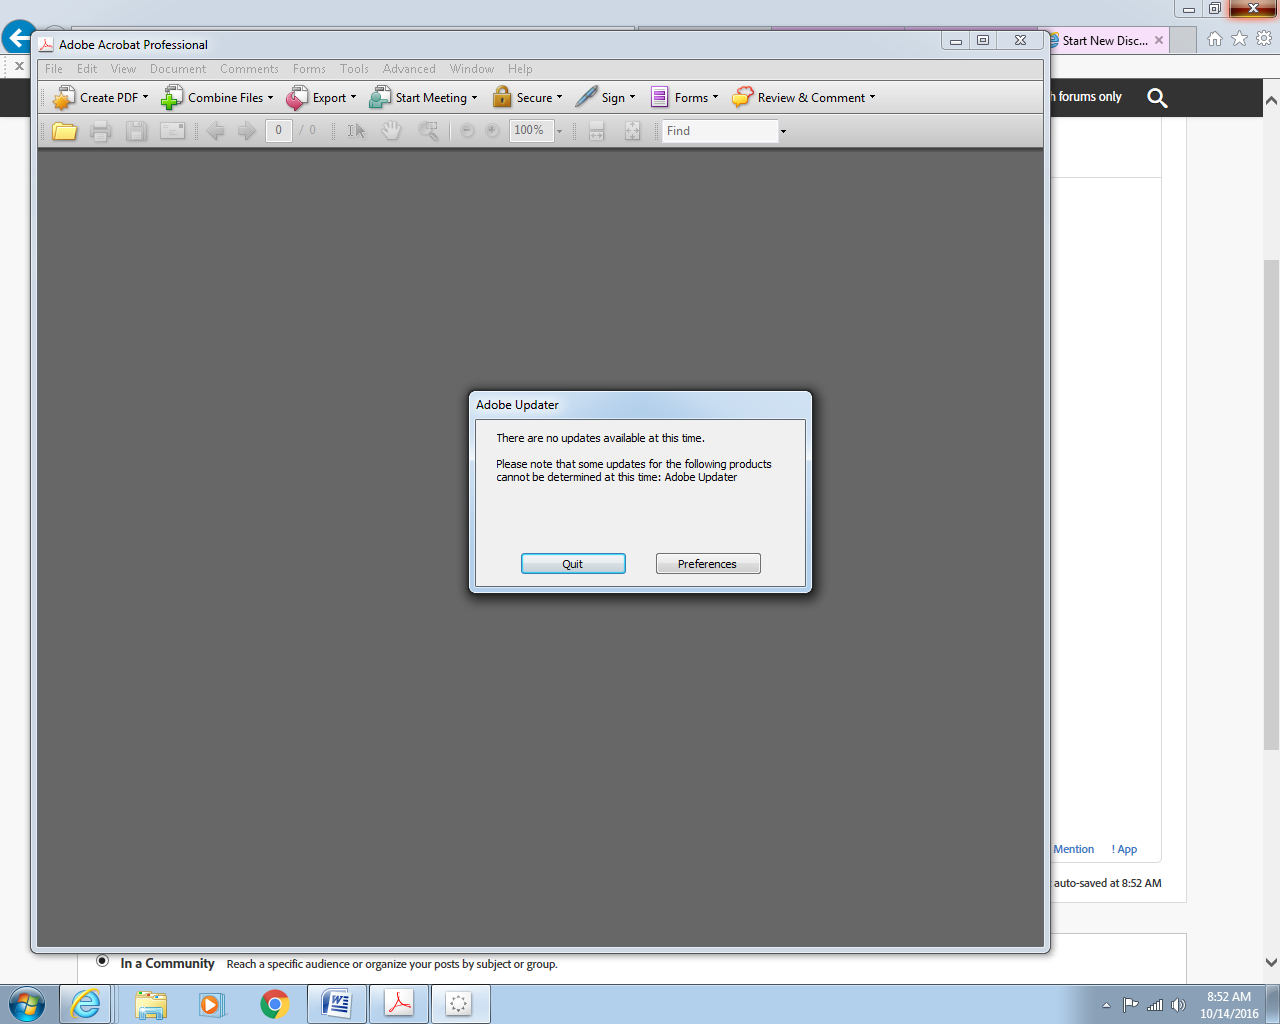
Task: Open the Help menu
Action: point(520,69)
